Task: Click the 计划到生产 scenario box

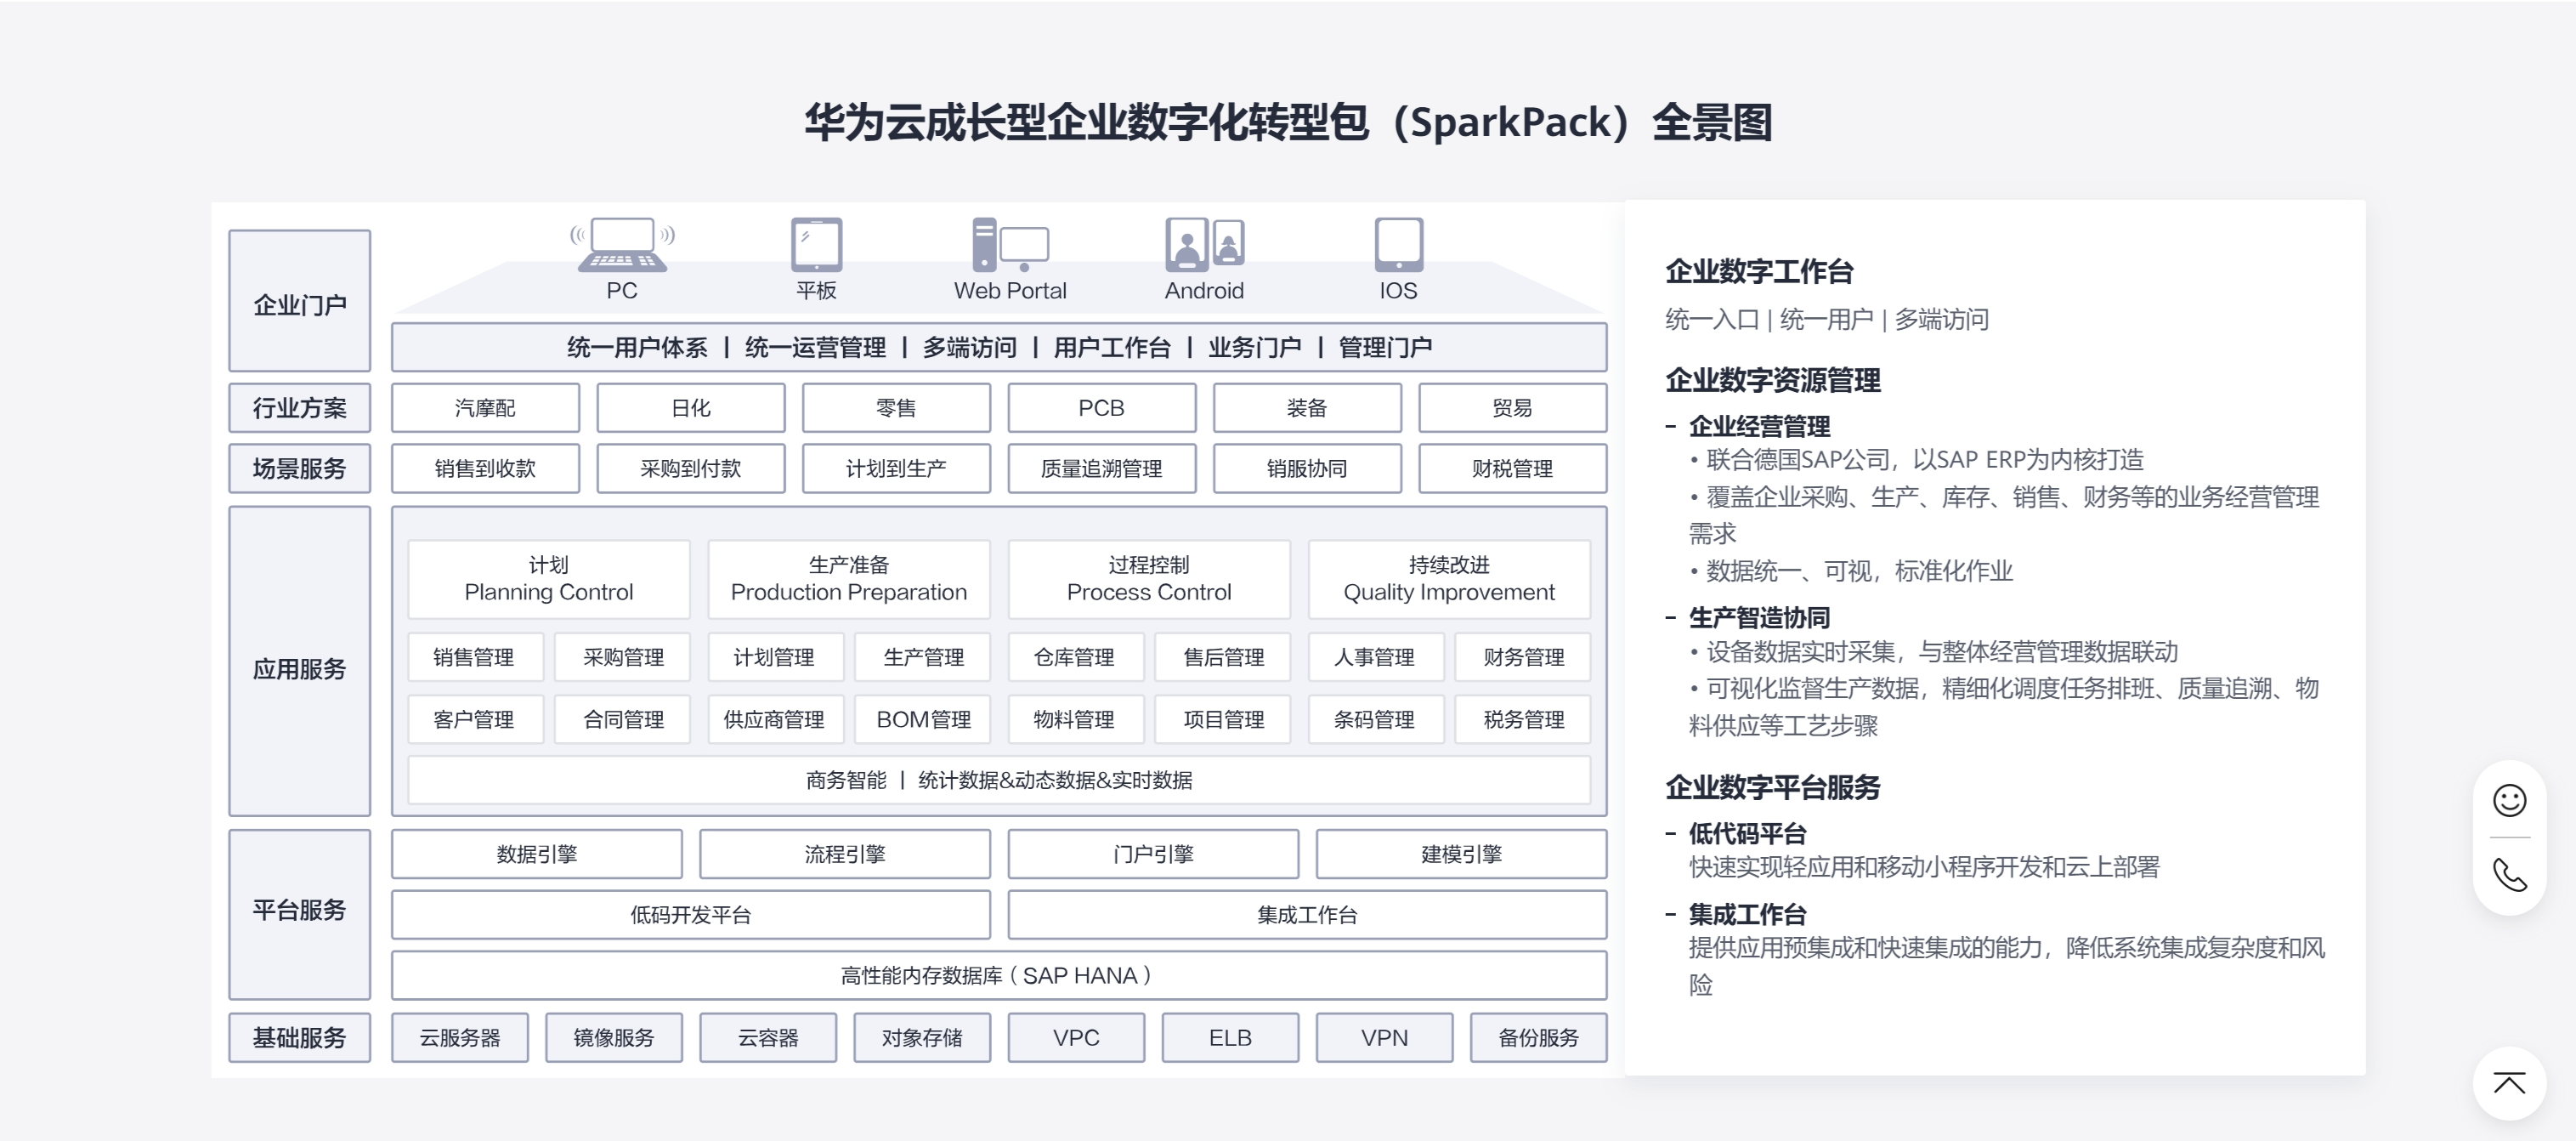Action: pos(896,468)
